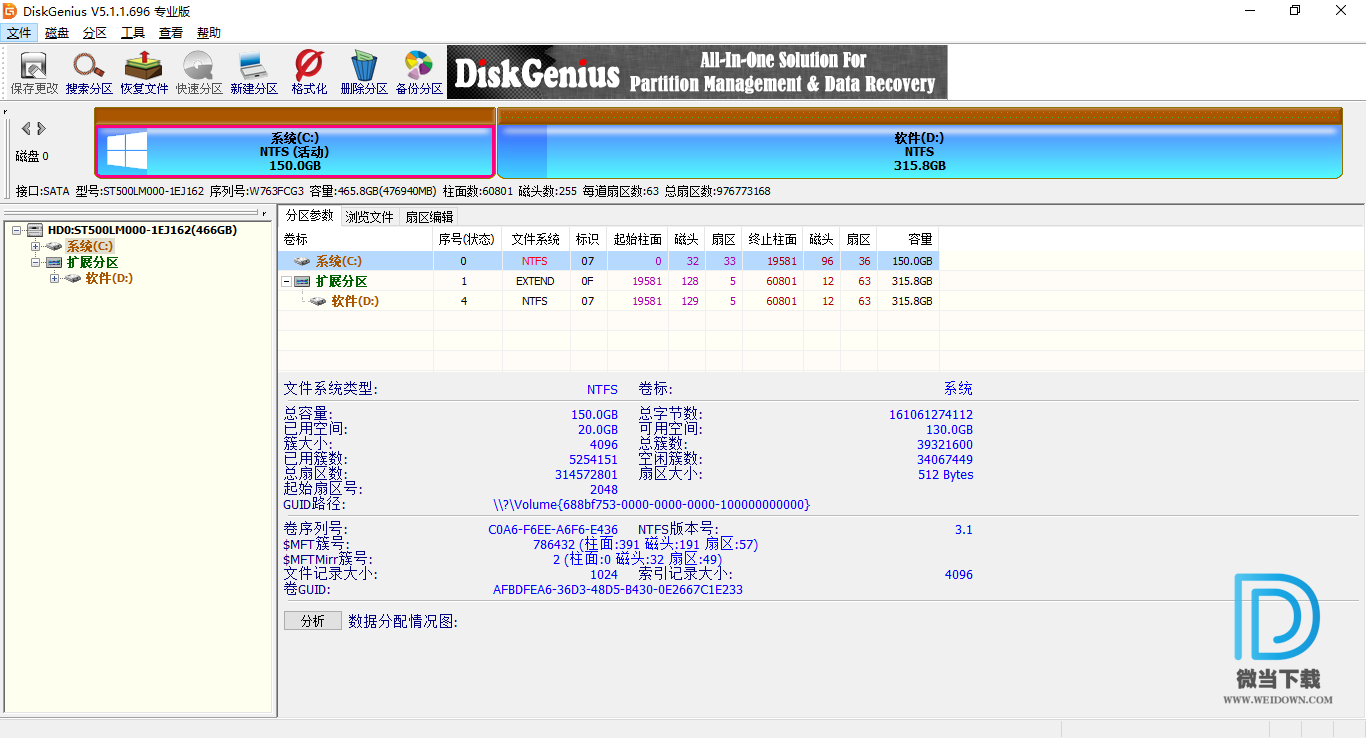Open the 文件 menu
This screenshot has width=1366, height=738.
[19, 33]
